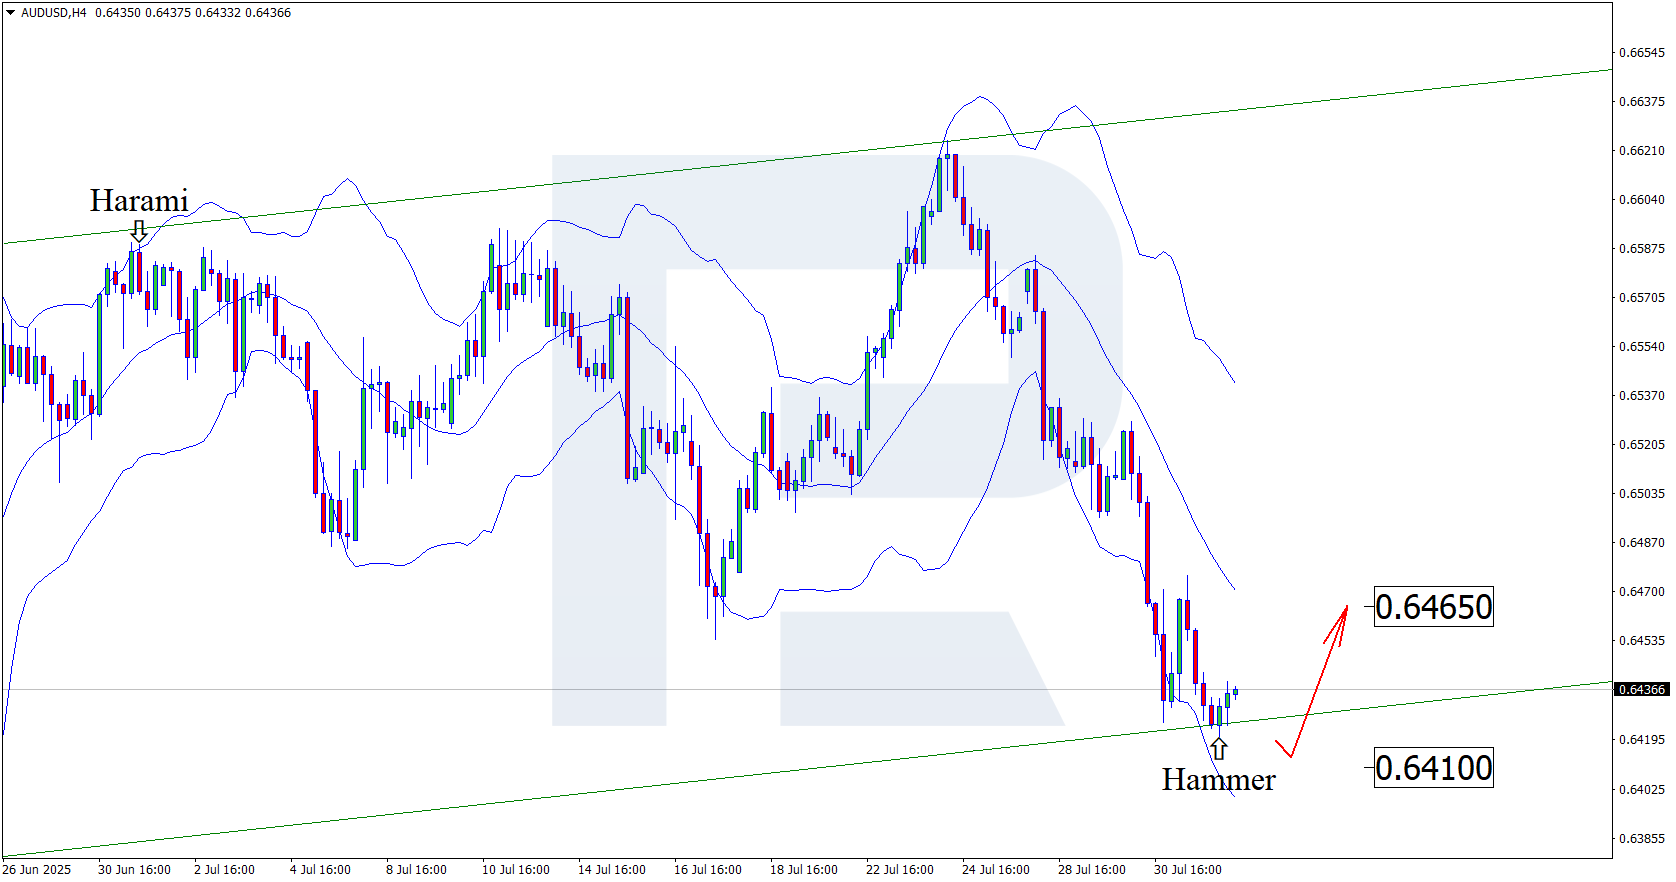This screenshot has width=1676, height=882.
Task: Click the 4 Jul 16:00 time label
Action: [320, 870]
